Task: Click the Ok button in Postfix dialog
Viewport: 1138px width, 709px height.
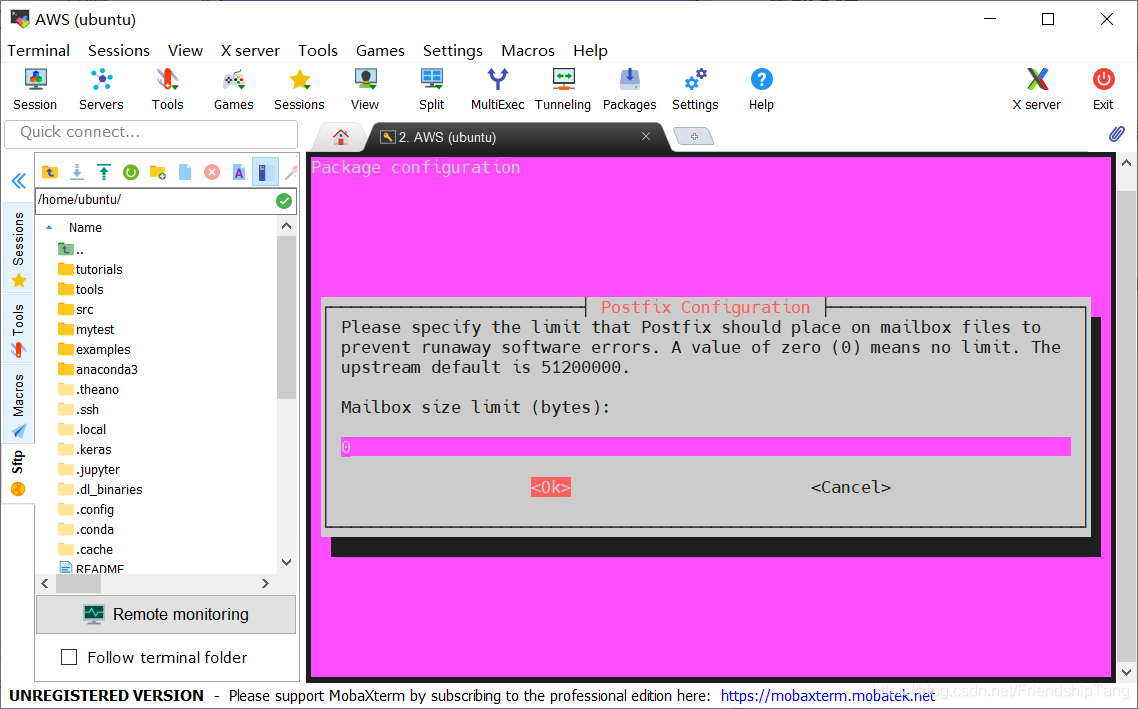Action: click(551, 487)
